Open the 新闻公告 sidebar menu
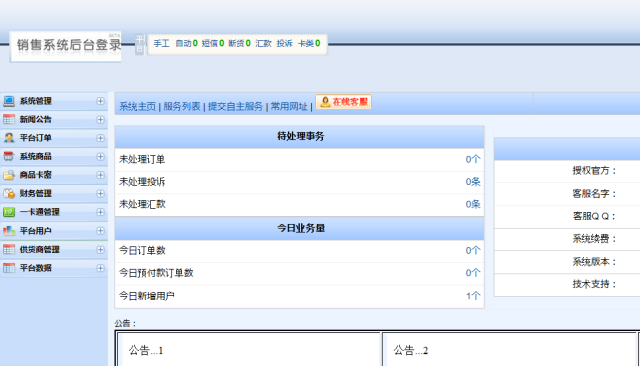 click(x=54, y=119)
